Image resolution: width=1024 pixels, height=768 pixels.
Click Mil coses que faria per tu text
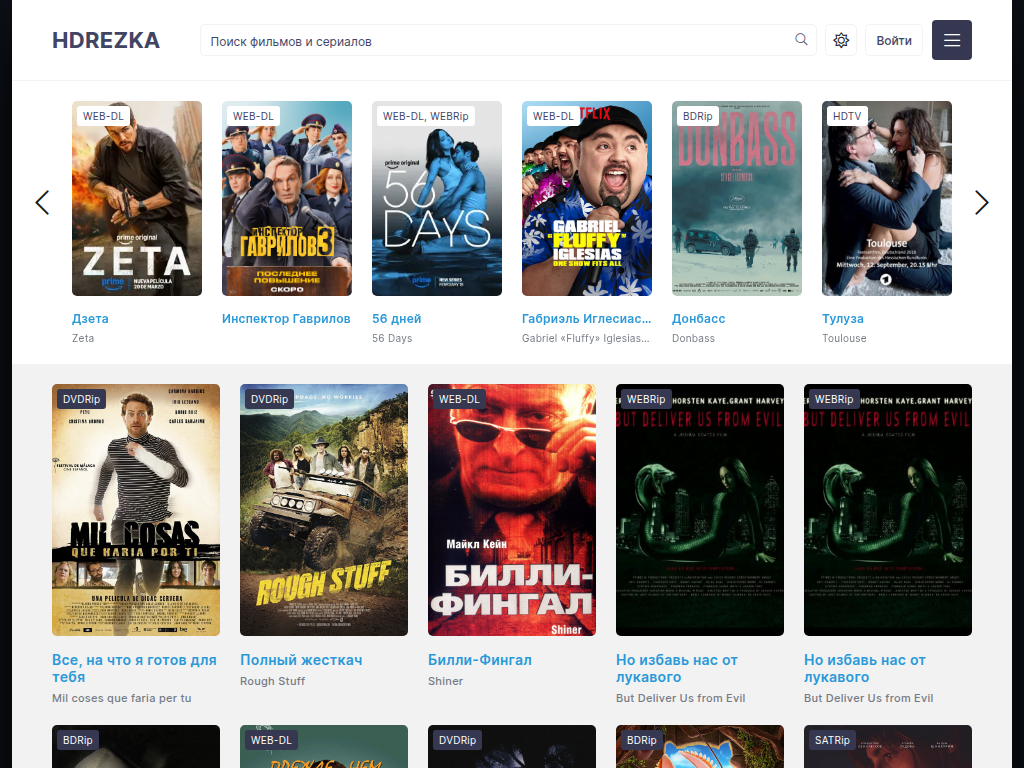coord(121,698)
